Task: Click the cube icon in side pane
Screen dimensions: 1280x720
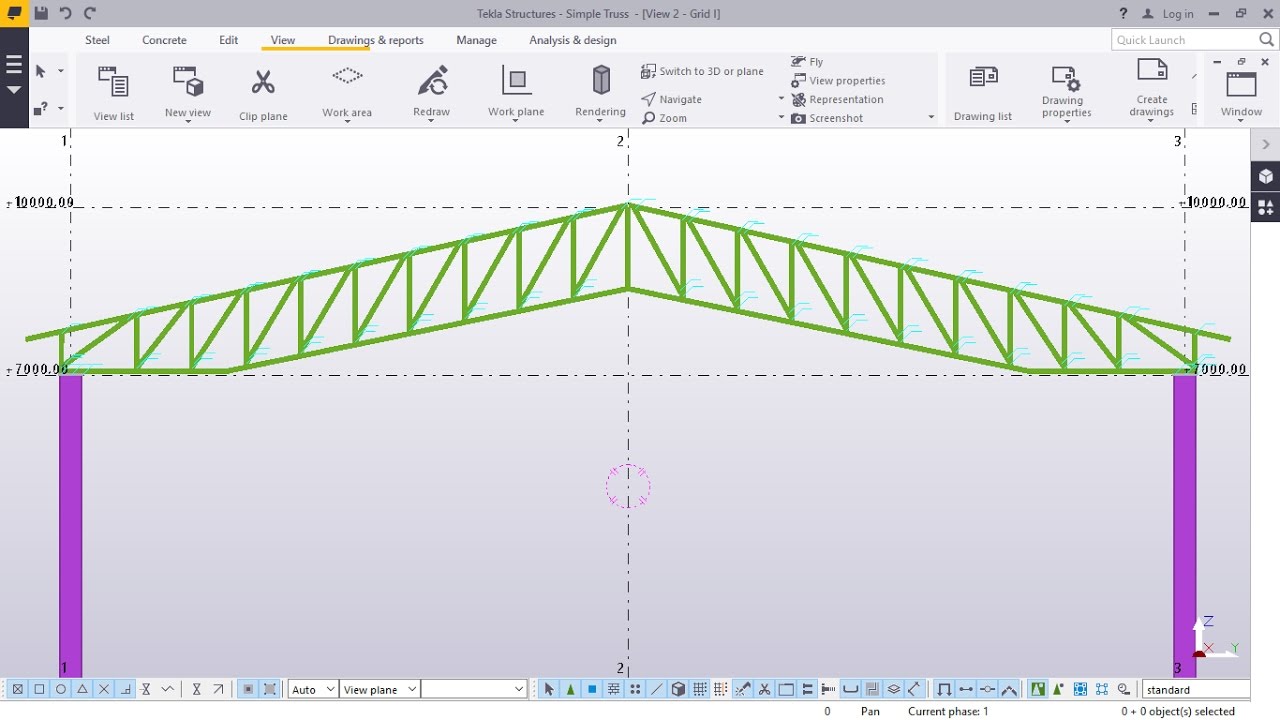Action: (1266, 177)
